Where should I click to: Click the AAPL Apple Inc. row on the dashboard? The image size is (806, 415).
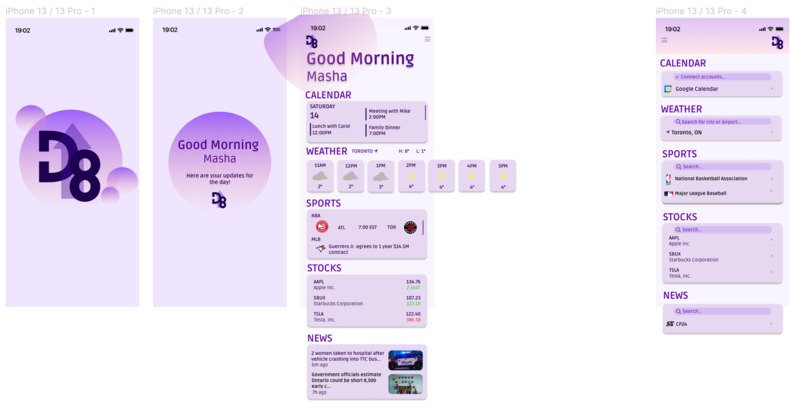pyautogui.click(x=367, y=284)
